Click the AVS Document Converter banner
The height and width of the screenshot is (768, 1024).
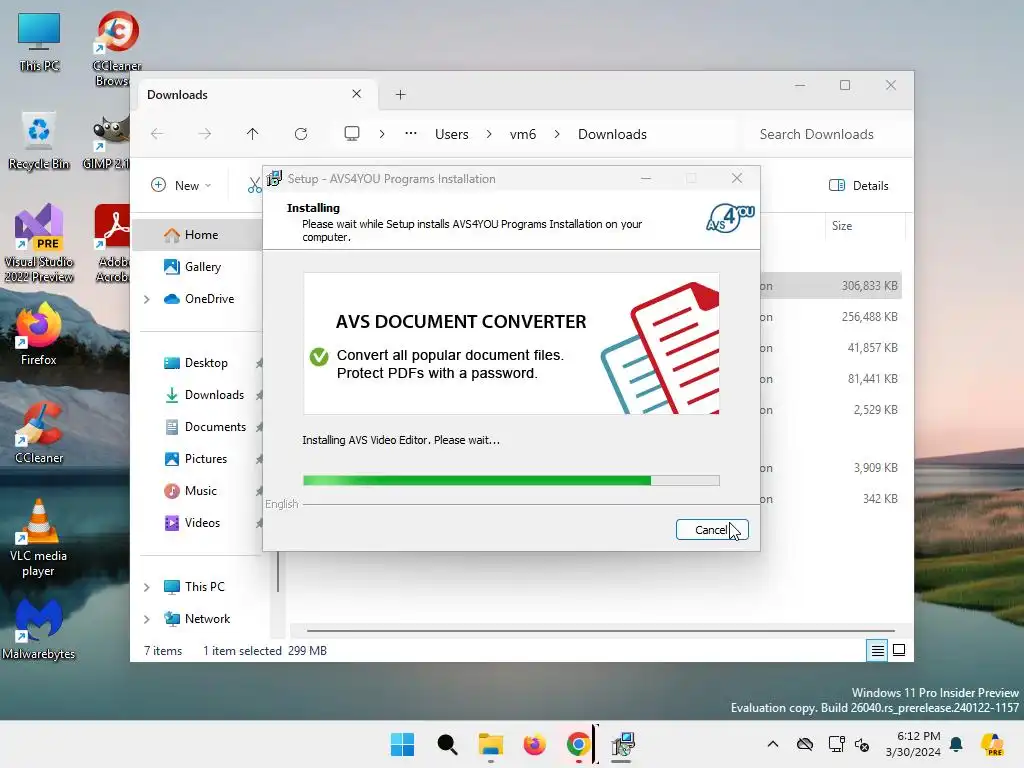(x=511, y=344)
